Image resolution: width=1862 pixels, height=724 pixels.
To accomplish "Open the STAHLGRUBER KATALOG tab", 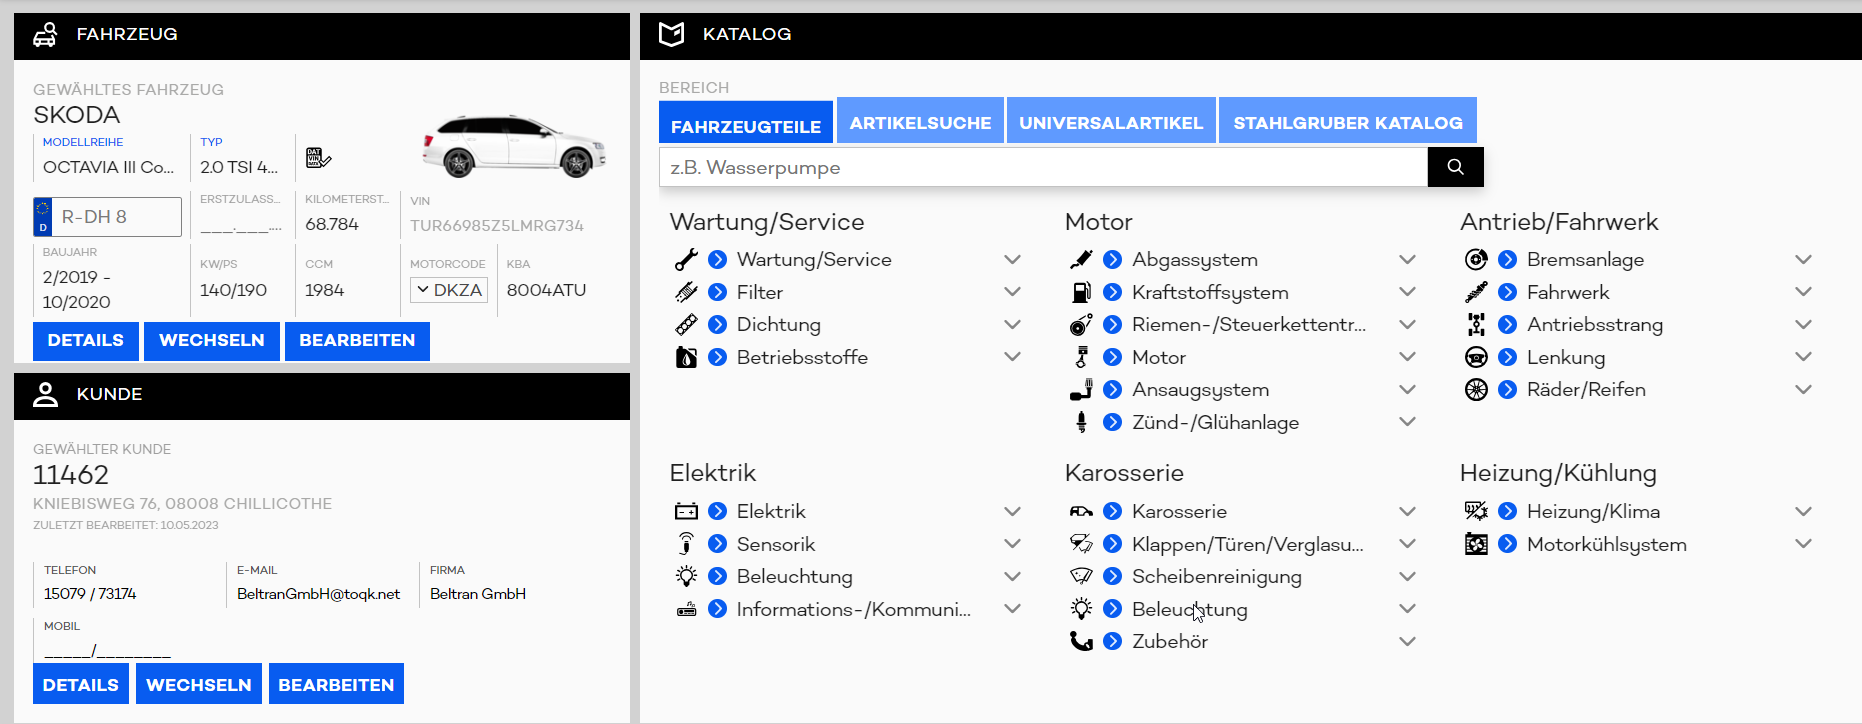I will pyautogui.click(x=1348, y=122).
